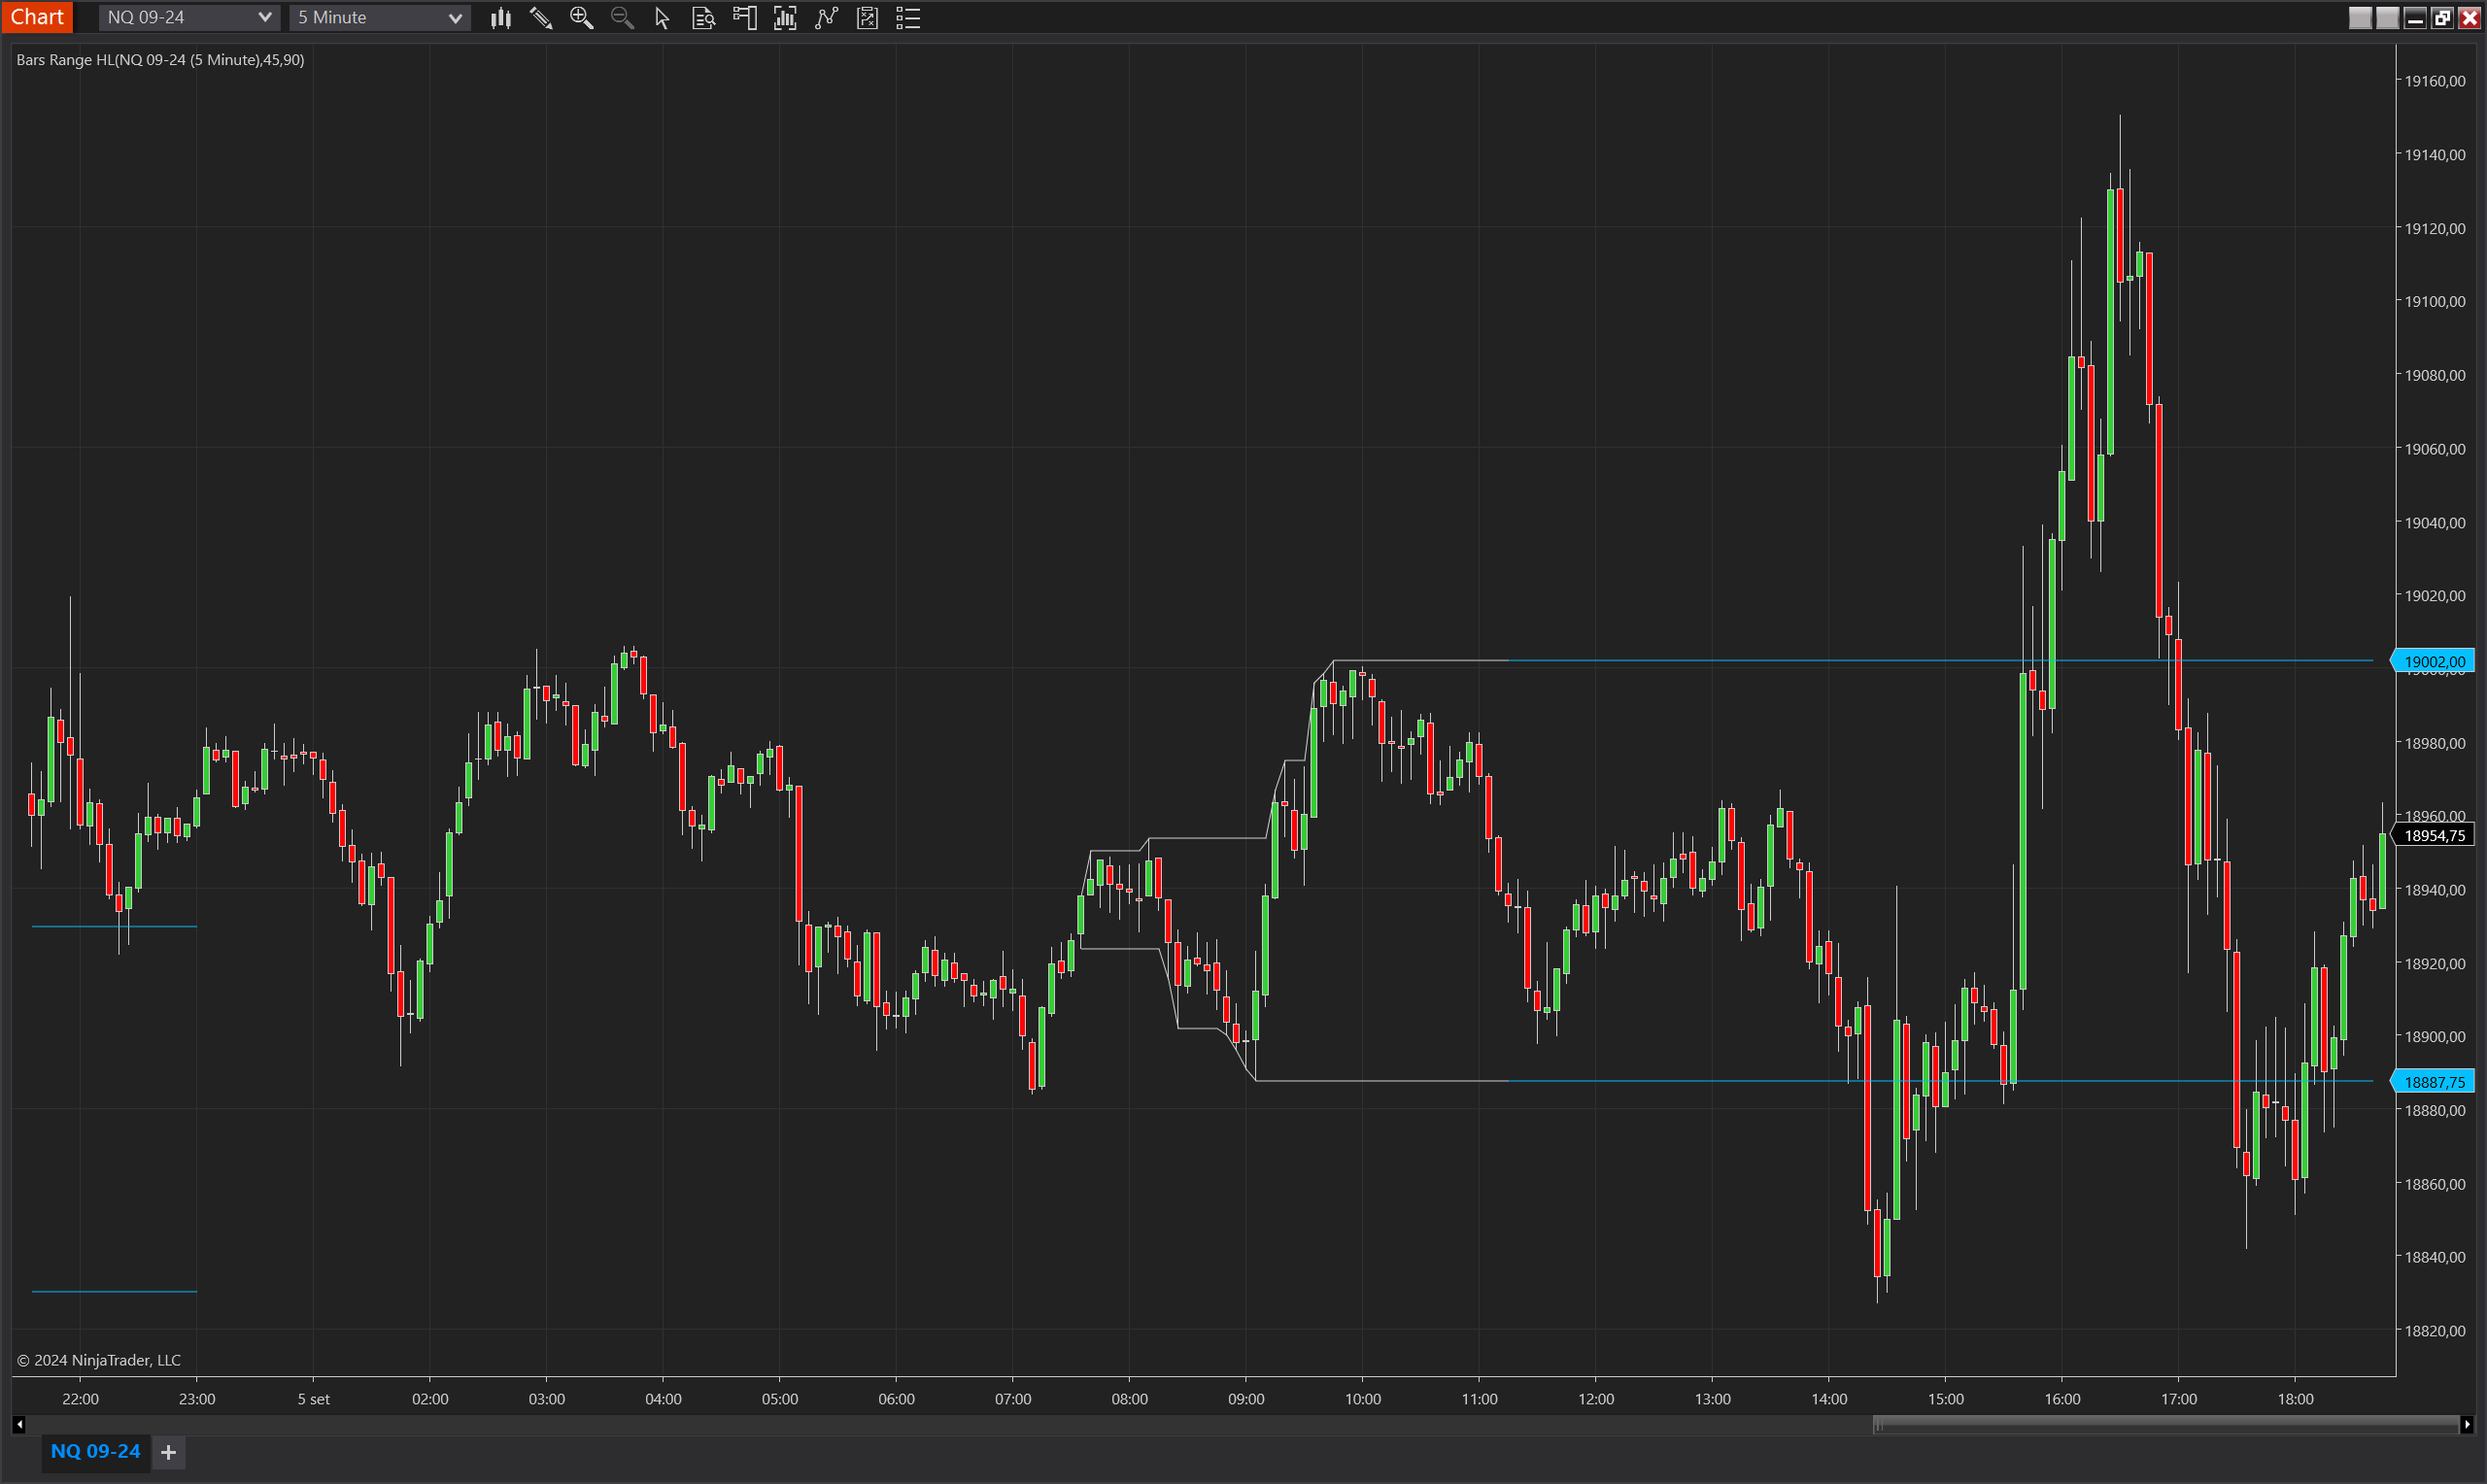Click the Bars Range HL indicator label

160,60
